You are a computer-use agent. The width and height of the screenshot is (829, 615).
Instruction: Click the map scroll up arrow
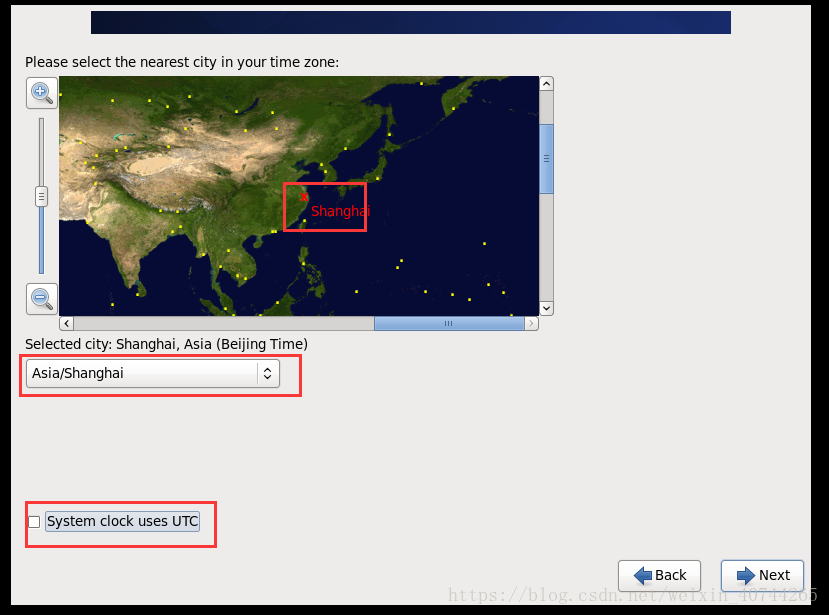(547, 84)
